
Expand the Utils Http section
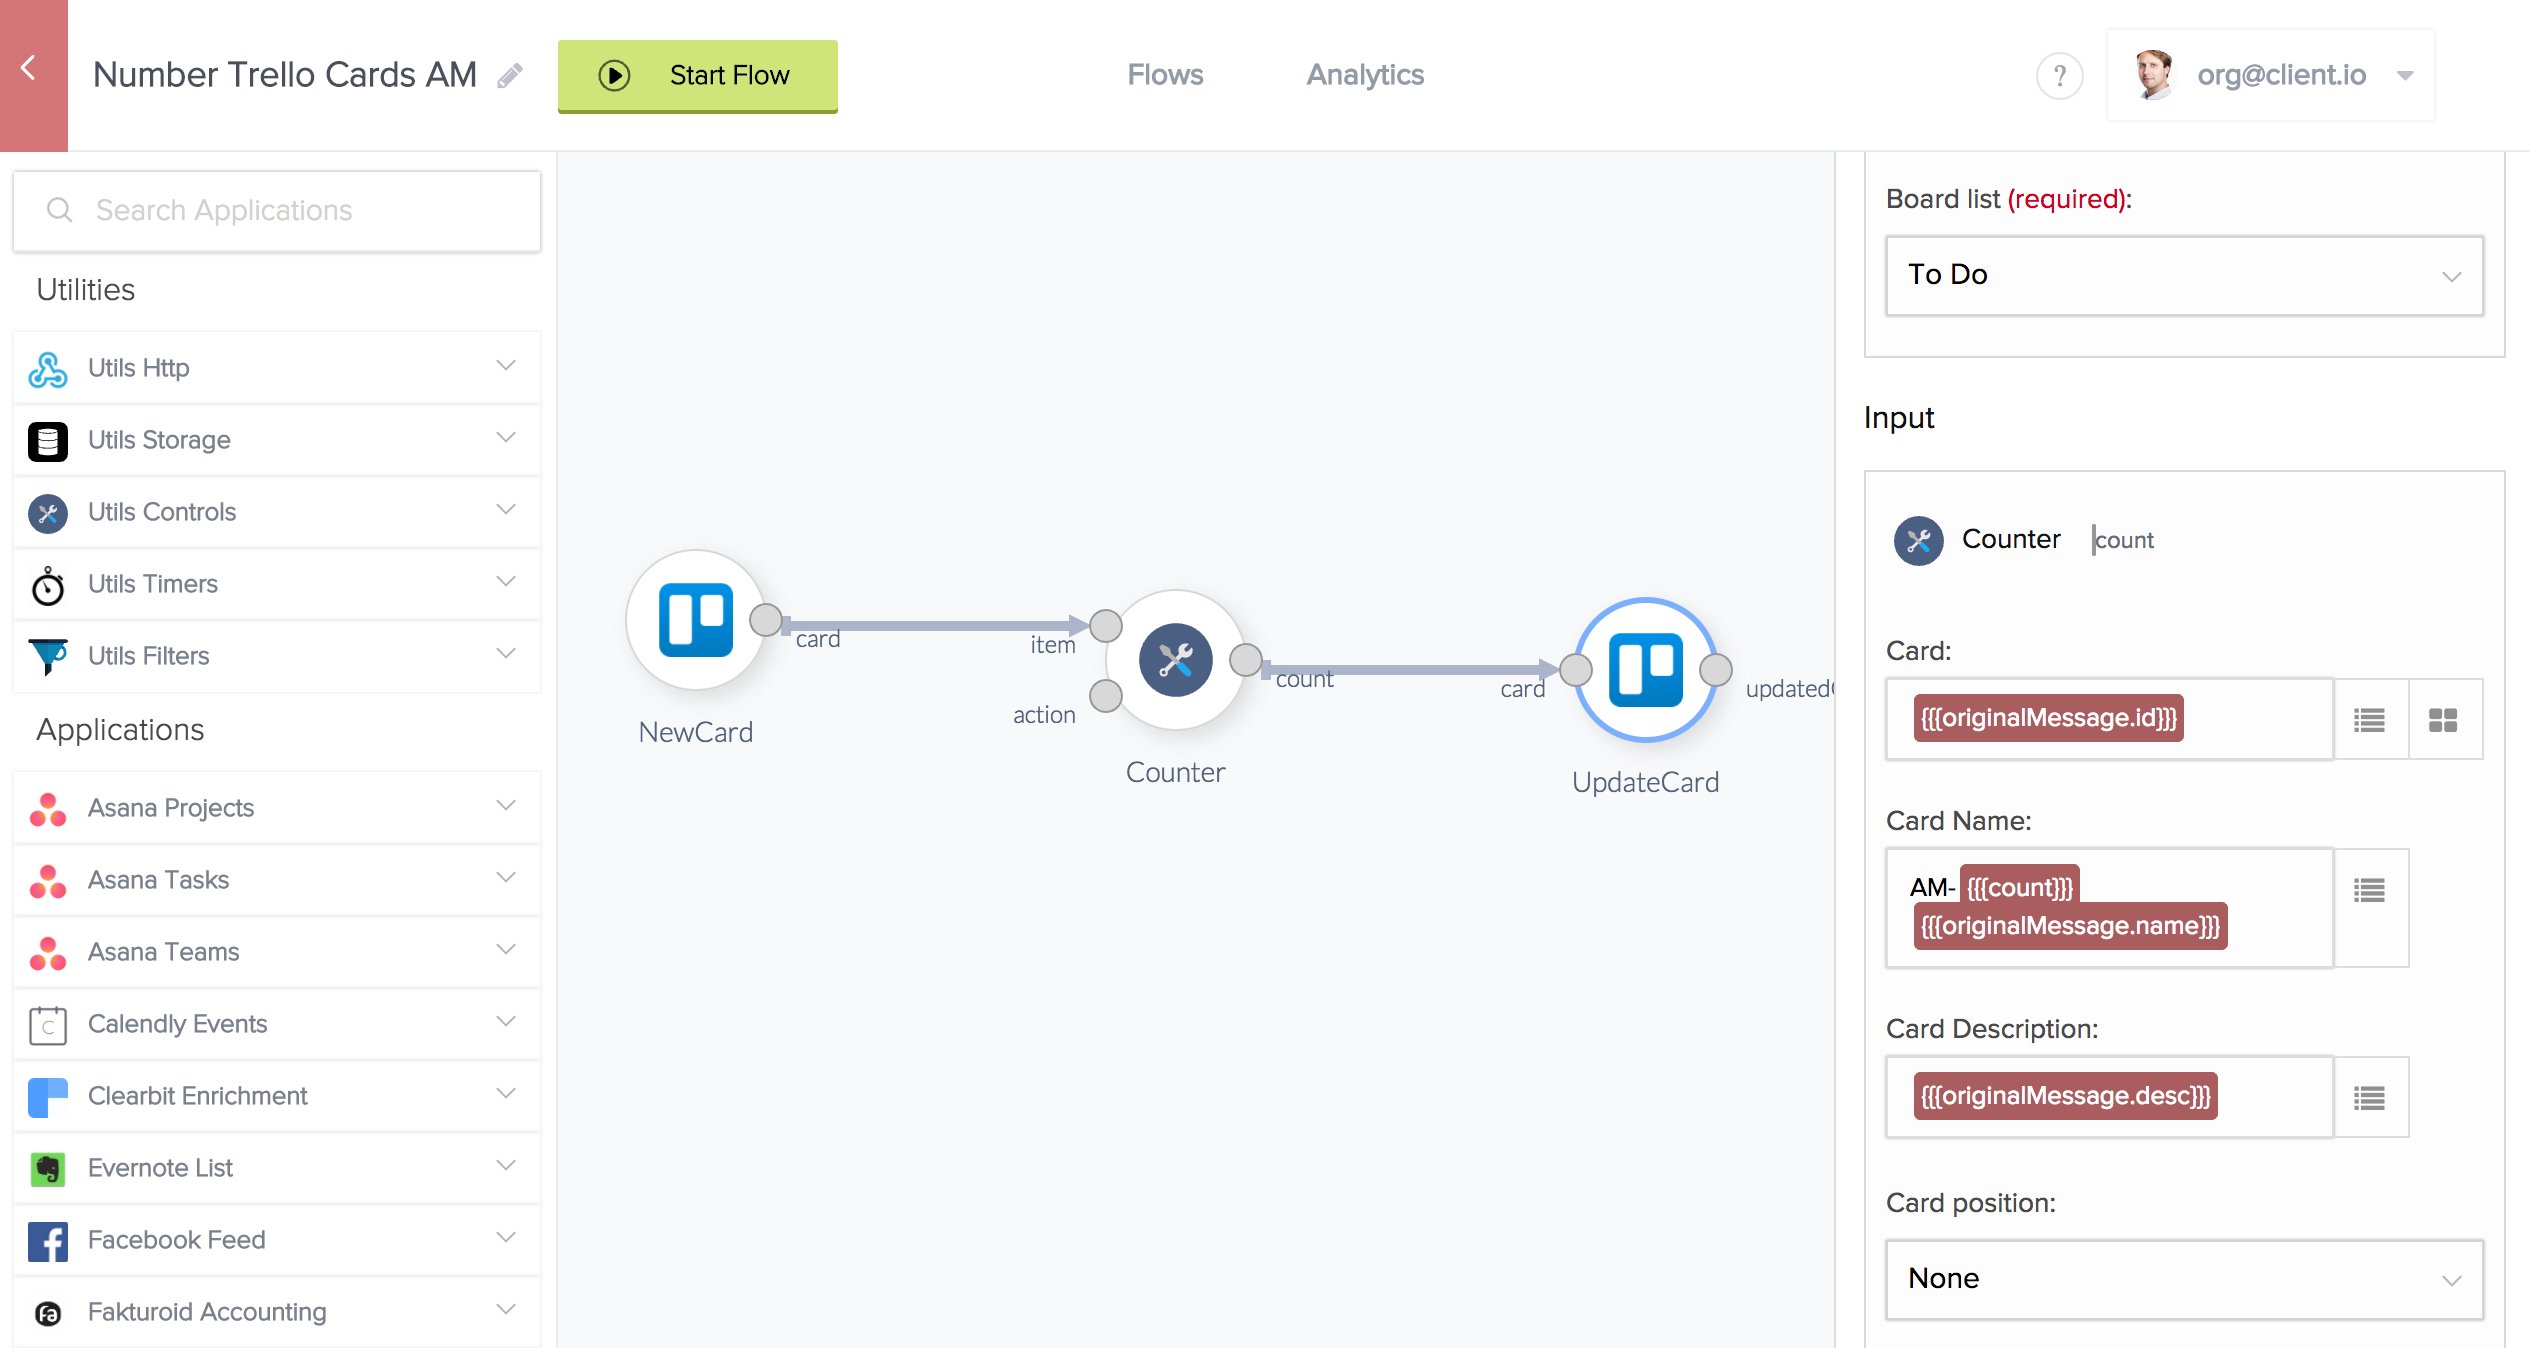tap(506, 366)
